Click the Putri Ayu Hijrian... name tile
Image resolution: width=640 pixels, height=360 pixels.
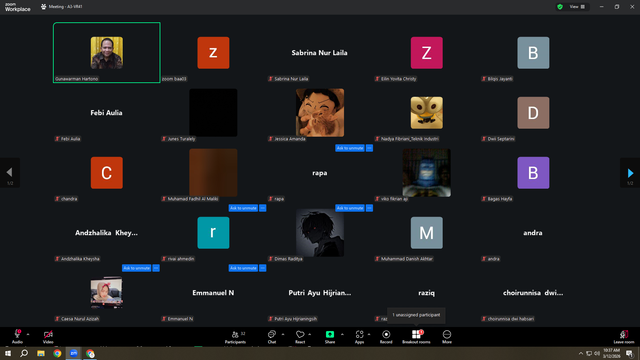[x=320, y=293]
